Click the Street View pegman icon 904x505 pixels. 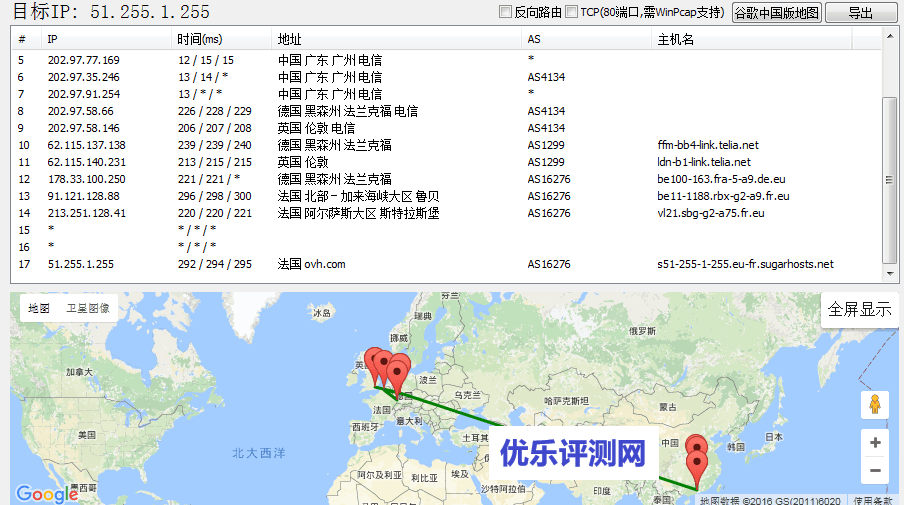coord(875,404)
